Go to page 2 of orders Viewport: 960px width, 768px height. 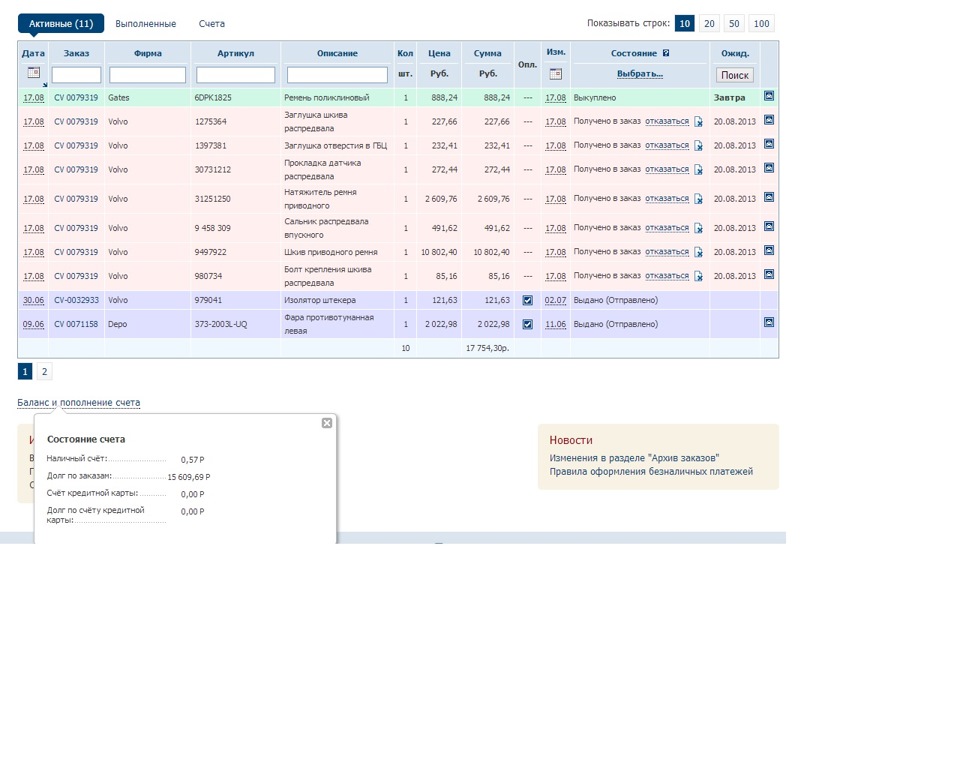pyautogui.click(x=45, y=371)
